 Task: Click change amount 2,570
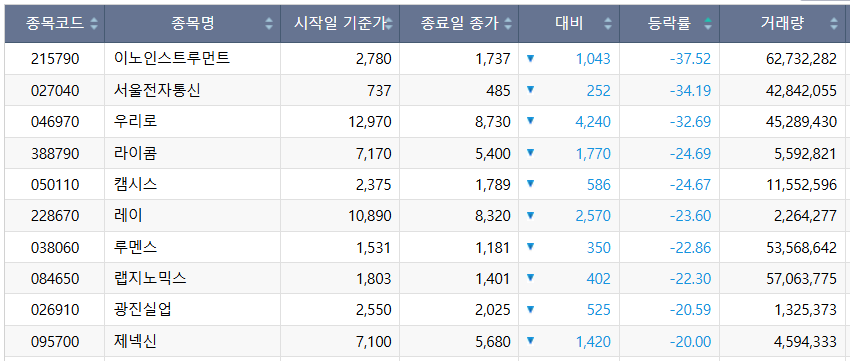[x=593, y=216]
